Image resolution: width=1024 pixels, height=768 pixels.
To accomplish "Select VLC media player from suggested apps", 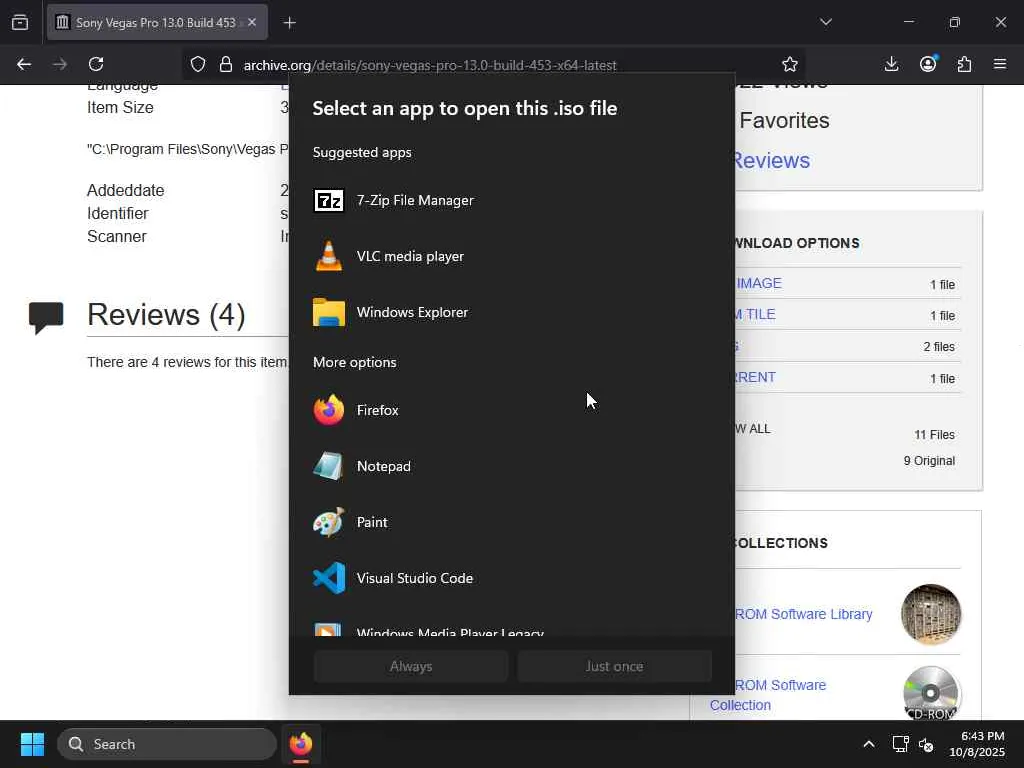I will (511, 256).
